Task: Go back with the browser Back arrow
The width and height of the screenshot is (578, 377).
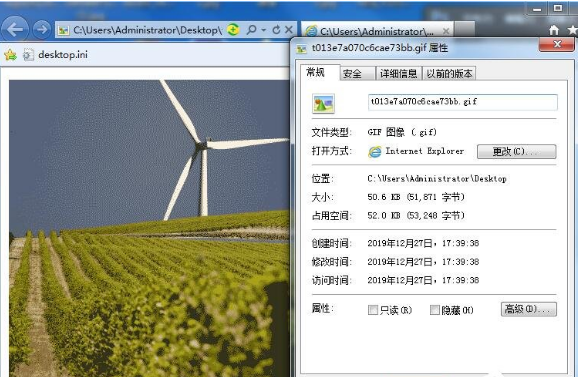Action: [x=15, y=29]
